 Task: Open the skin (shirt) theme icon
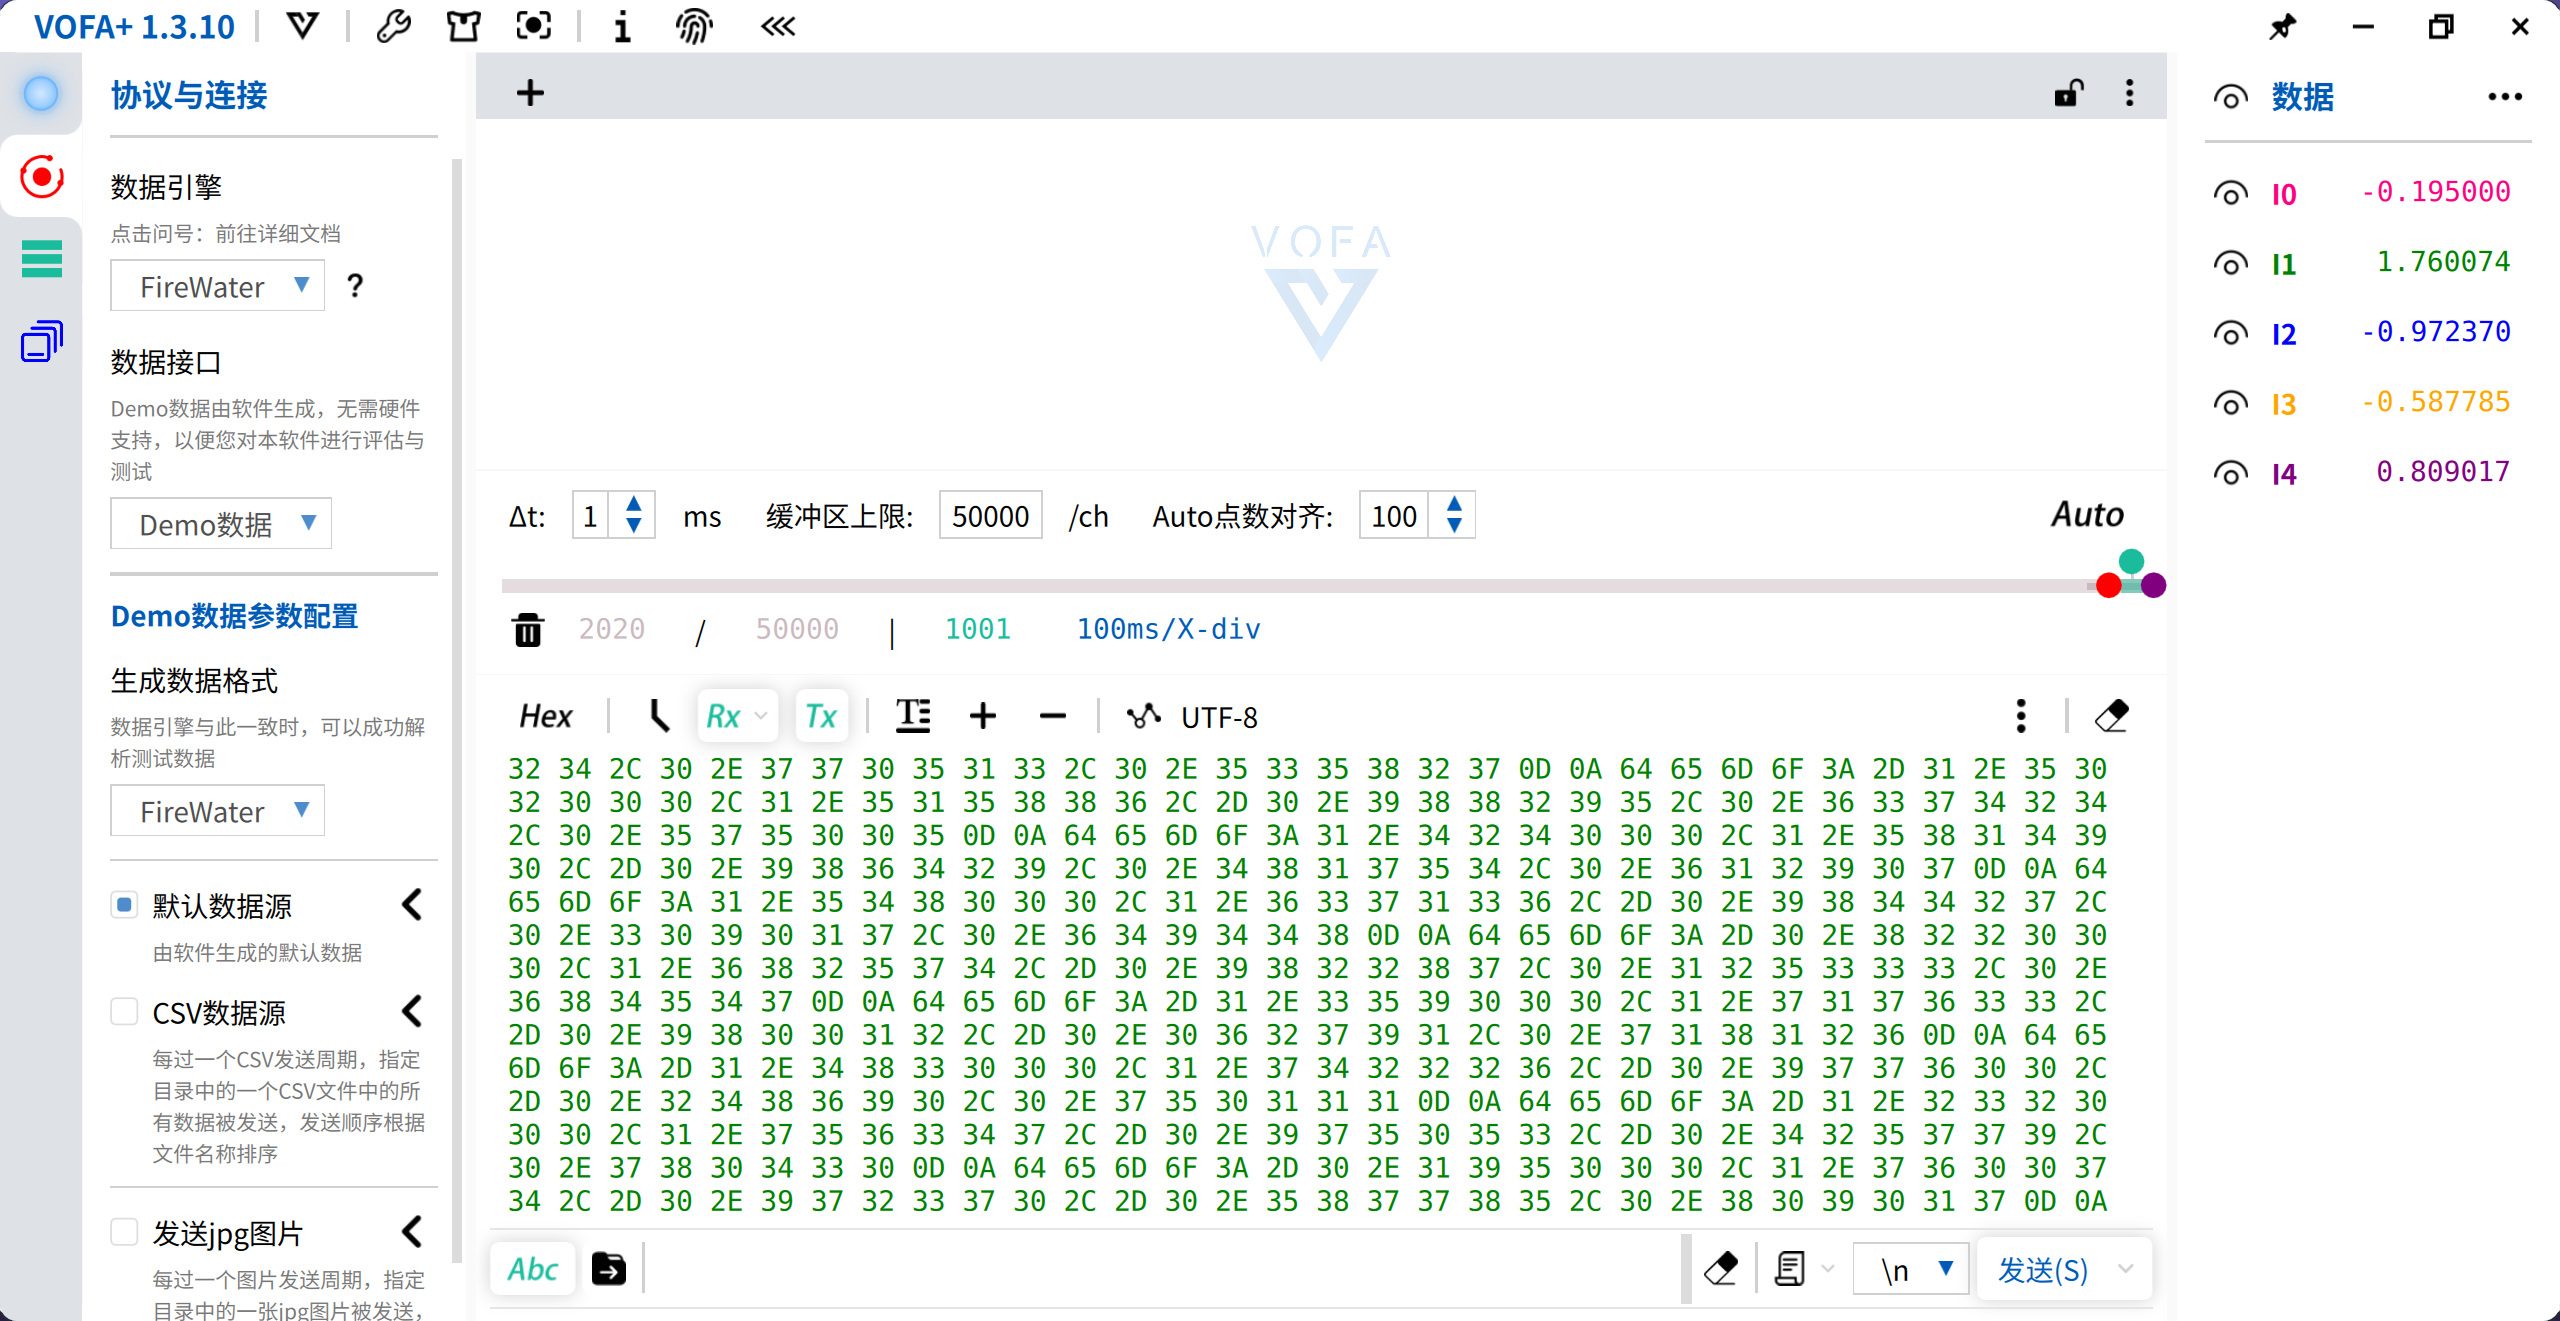pyautogui.click(x=463, y=26)
